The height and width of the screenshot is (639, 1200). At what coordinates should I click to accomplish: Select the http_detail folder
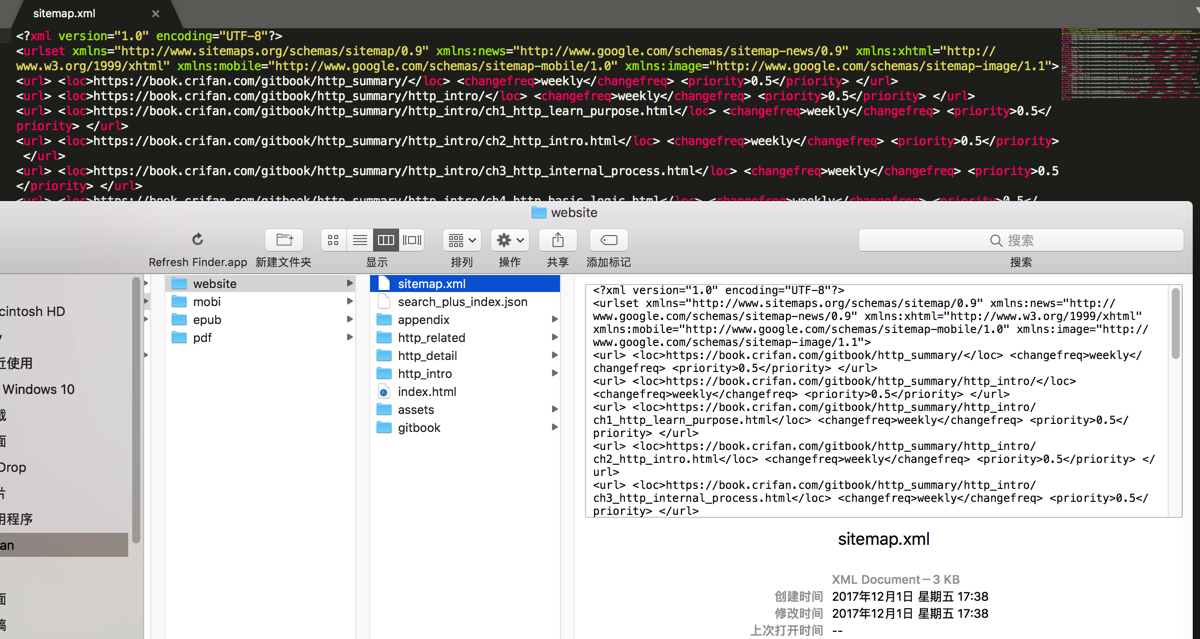click(465, 356)
